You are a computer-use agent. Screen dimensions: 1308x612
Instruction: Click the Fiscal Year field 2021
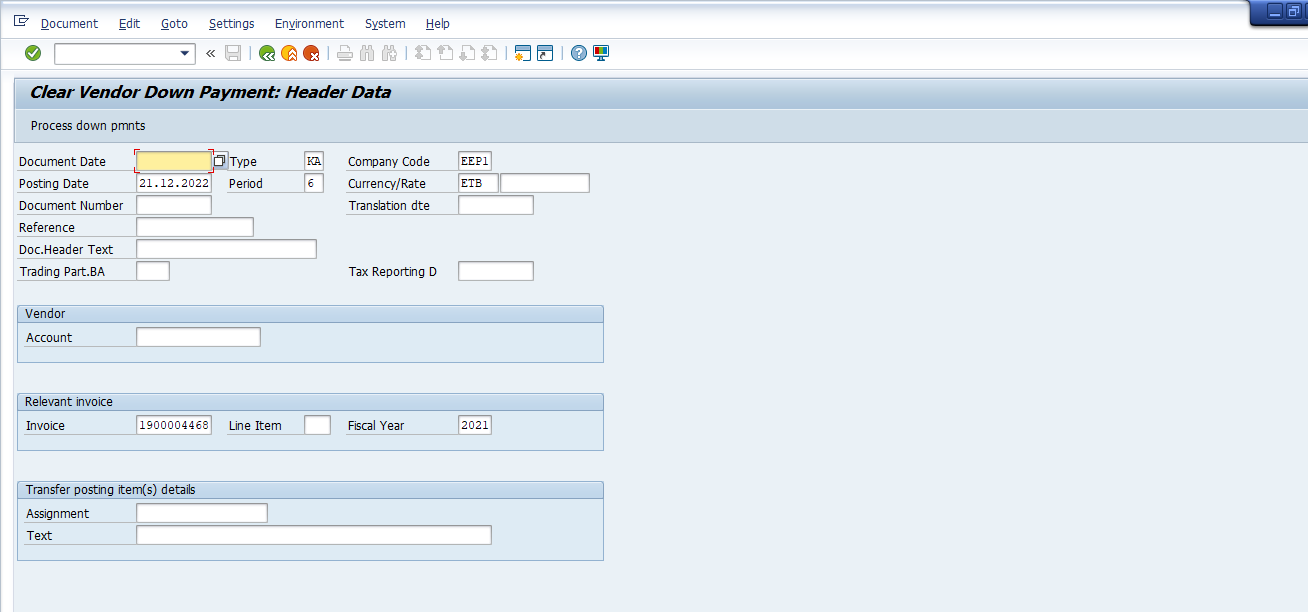pyautogui.click(x=475, y=425)
